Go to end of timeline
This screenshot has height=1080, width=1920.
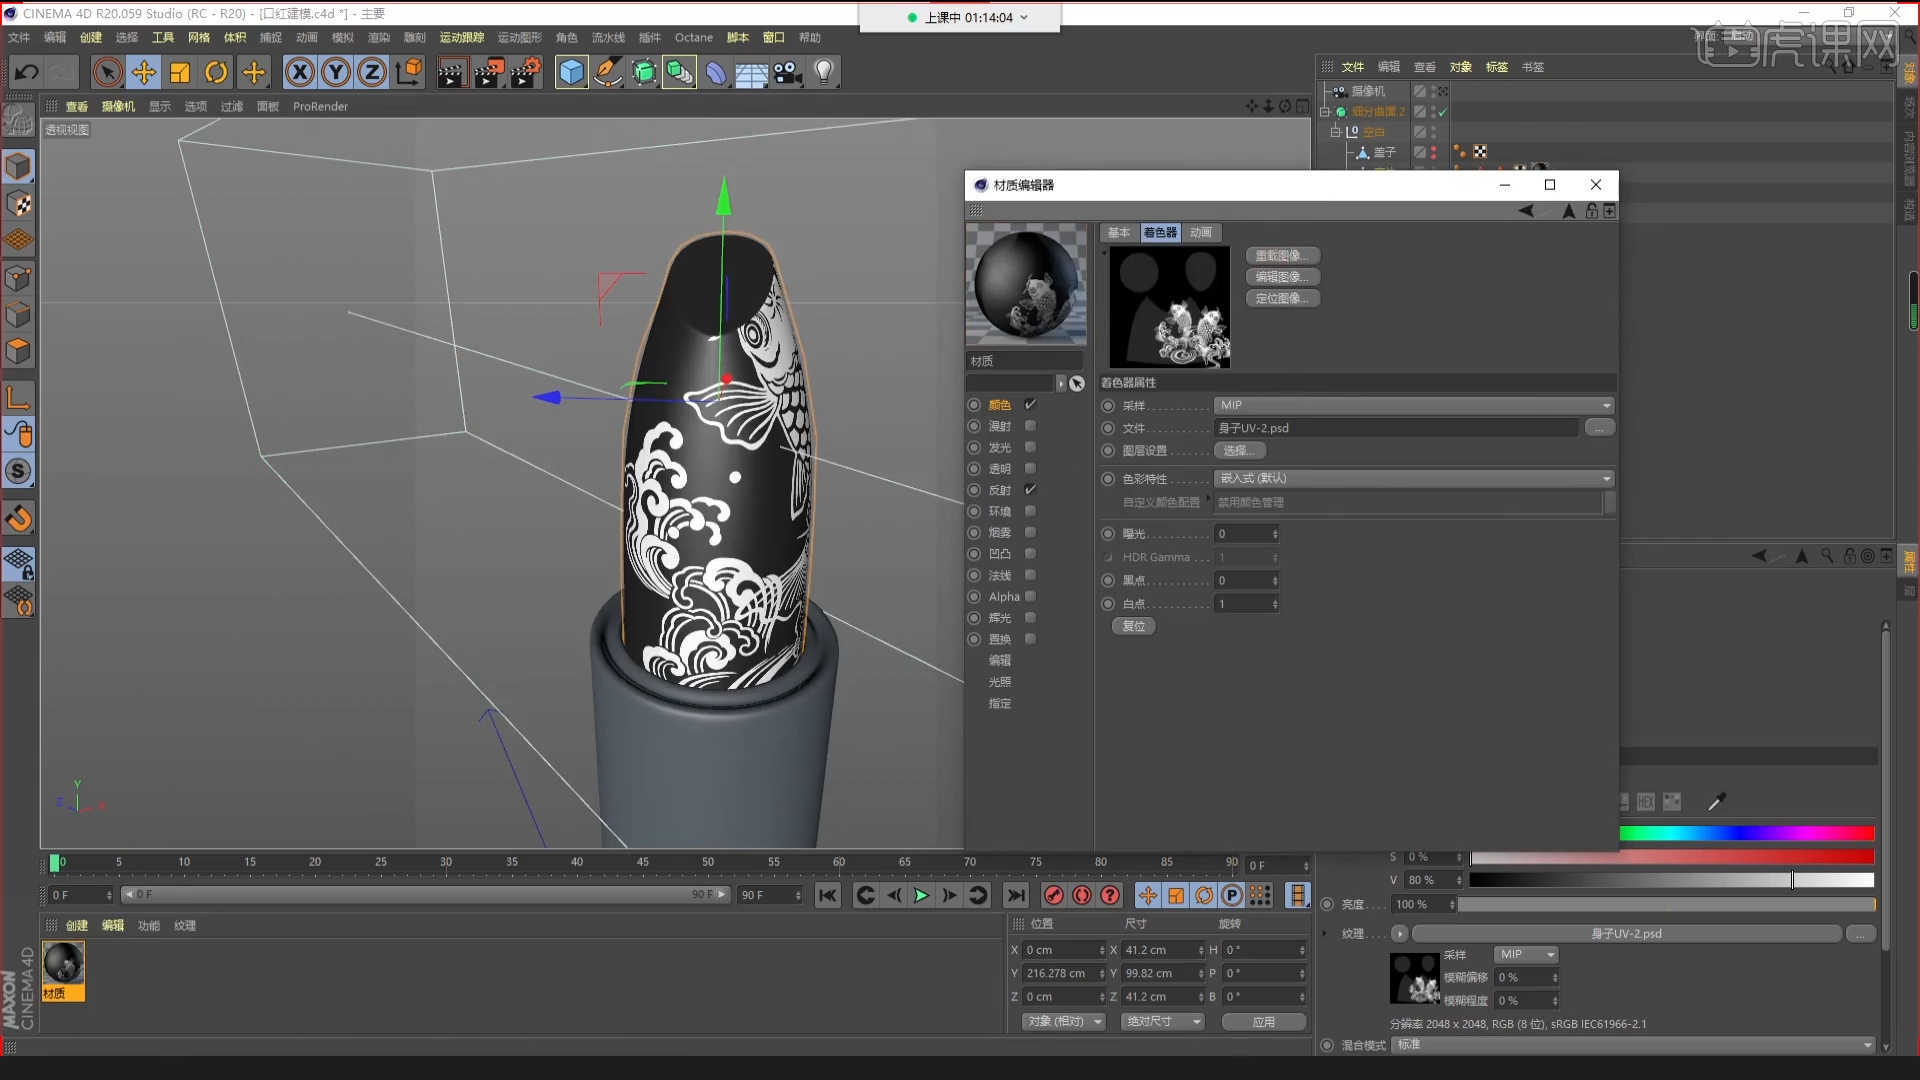(1016, 895)
